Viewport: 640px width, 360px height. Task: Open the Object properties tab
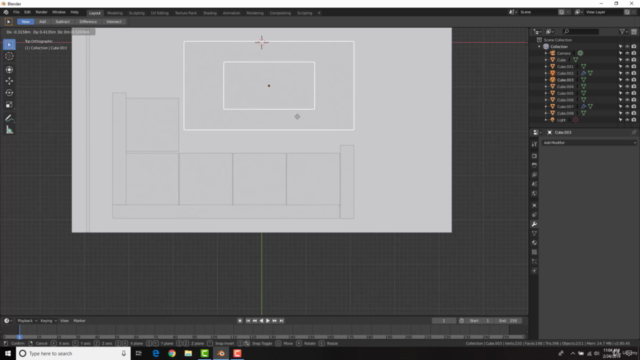point(534,205)
